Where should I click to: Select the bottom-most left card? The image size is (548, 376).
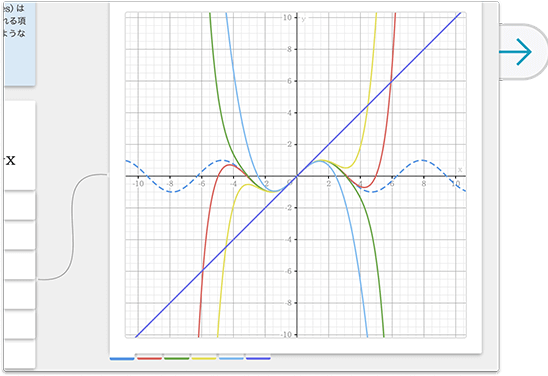point(20,354)
